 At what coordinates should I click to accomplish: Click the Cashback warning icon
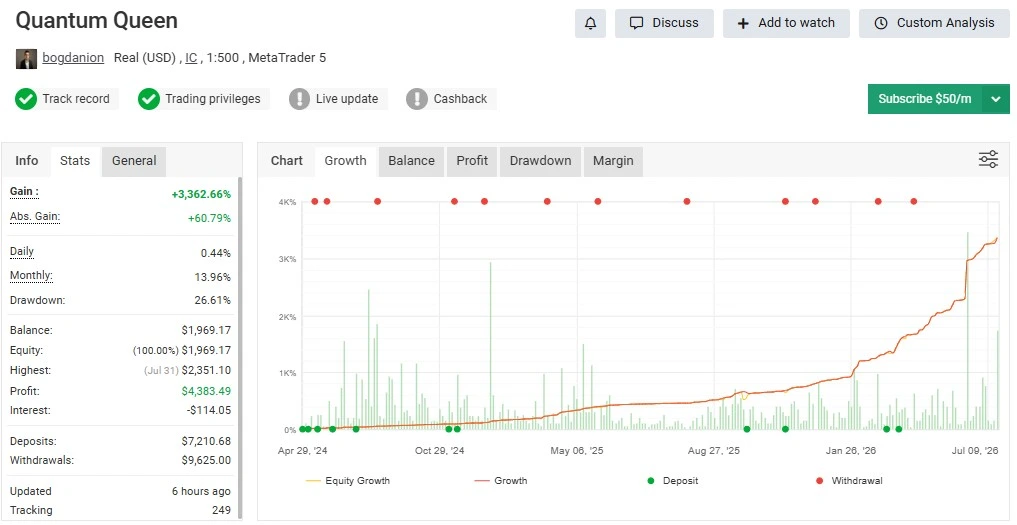pyautogui.click(x=416, y=99)
